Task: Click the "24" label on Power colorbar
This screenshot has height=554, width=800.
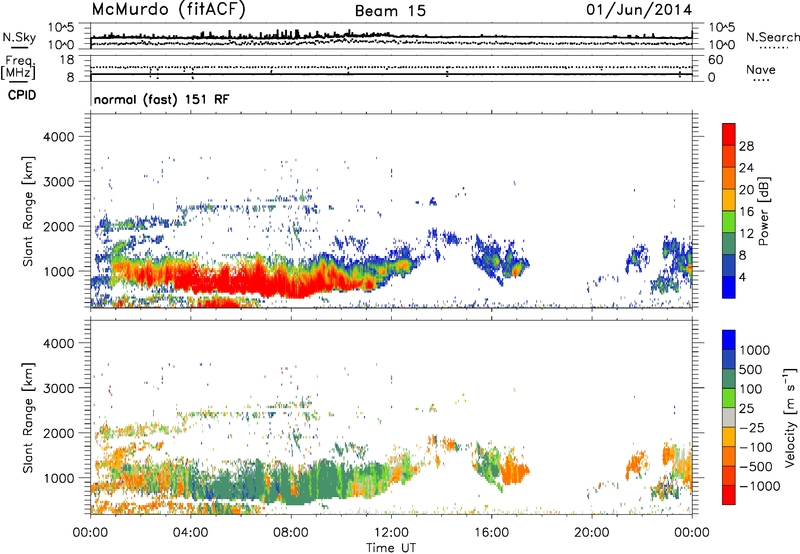Action: (746, 168)
